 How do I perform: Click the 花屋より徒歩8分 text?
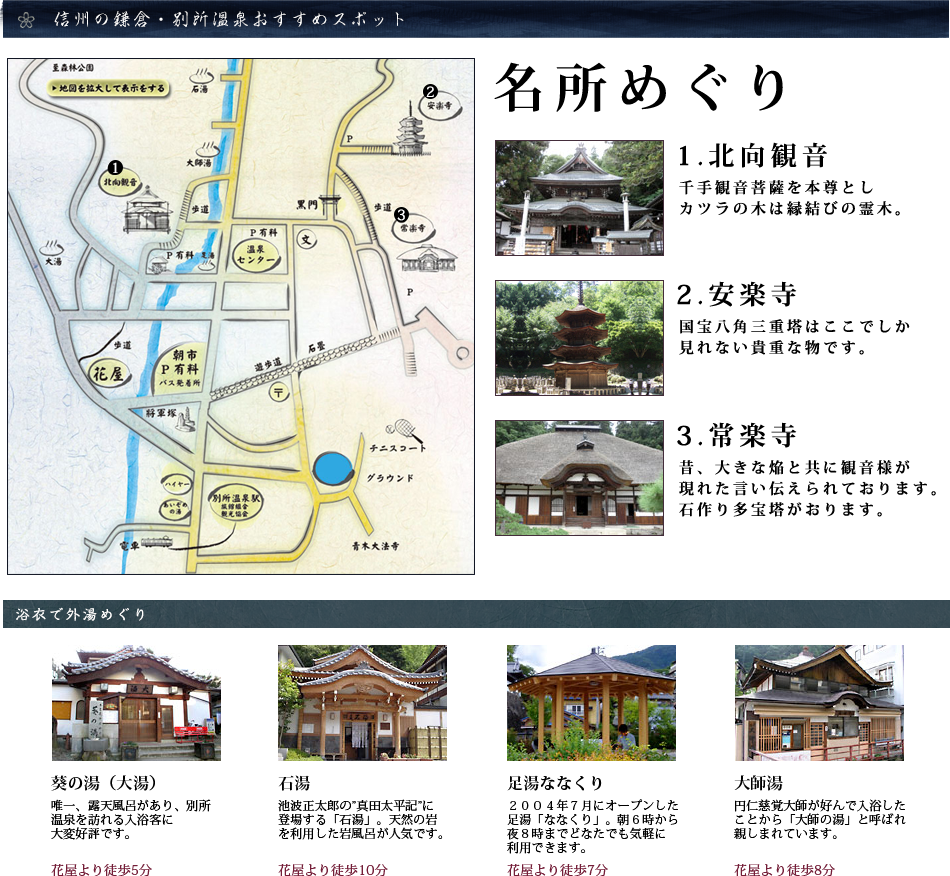(x=785, y=869)
